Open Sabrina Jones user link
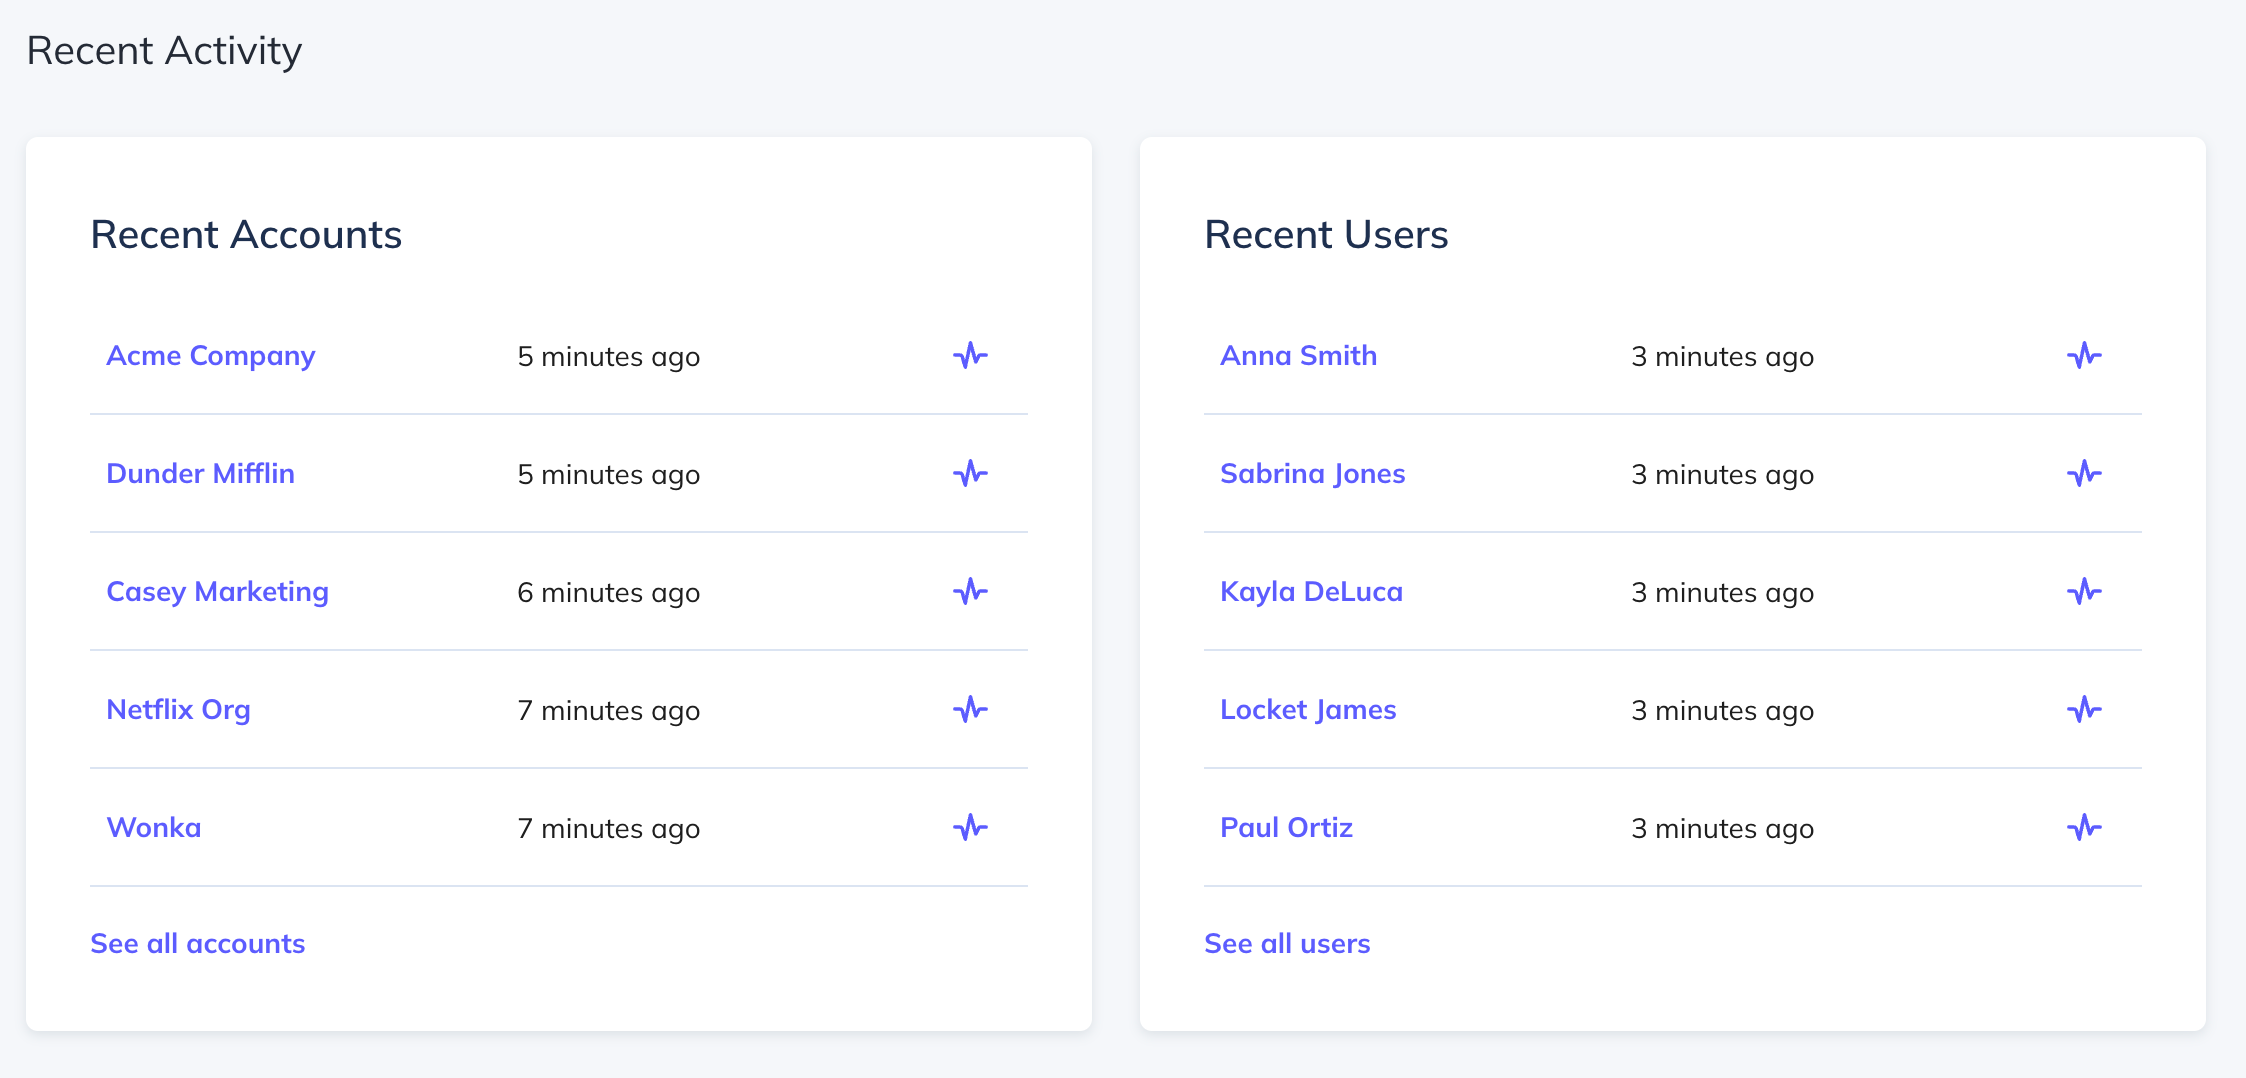This screenshot has height=1078, width=2246. (1312, 475)
